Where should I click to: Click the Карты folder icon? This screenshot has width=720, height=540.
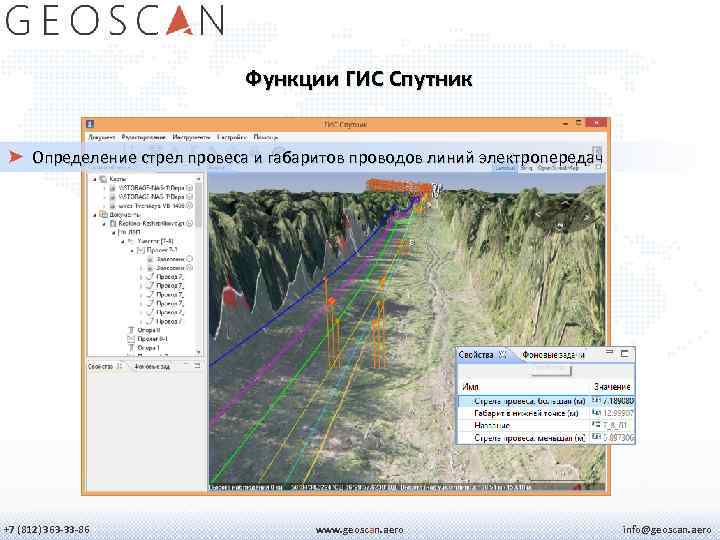[x=103, y=179]
